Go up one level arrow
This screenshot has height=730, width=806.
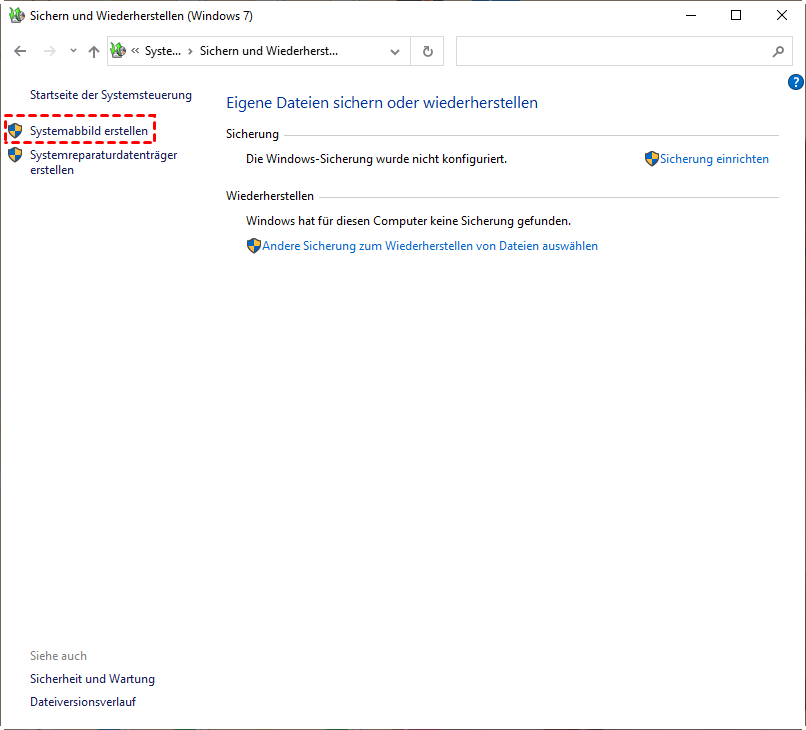click(94, 51)
